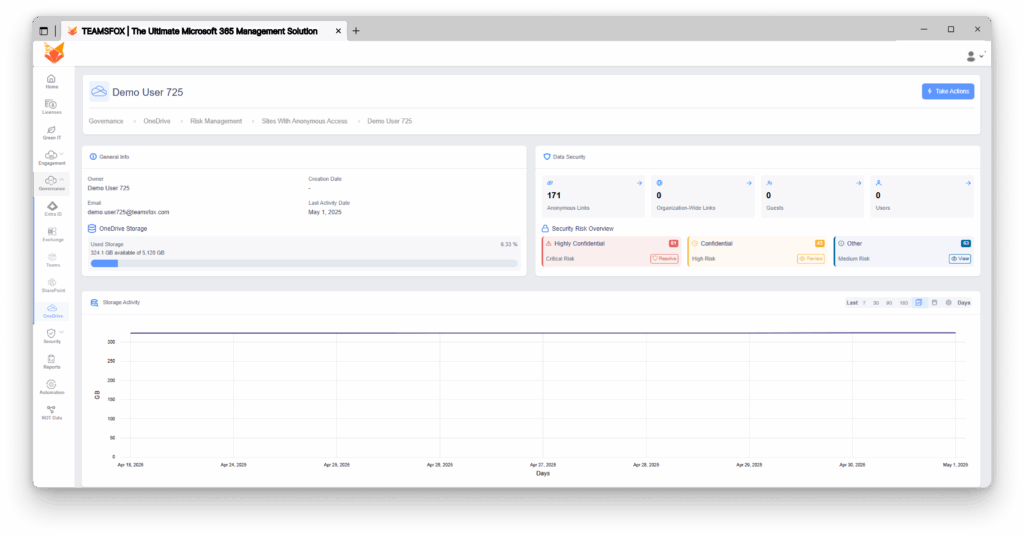This screenshot has width=1024, height=536.
Task: Go to Home in the sidebar
Action: tap(52, 82)
